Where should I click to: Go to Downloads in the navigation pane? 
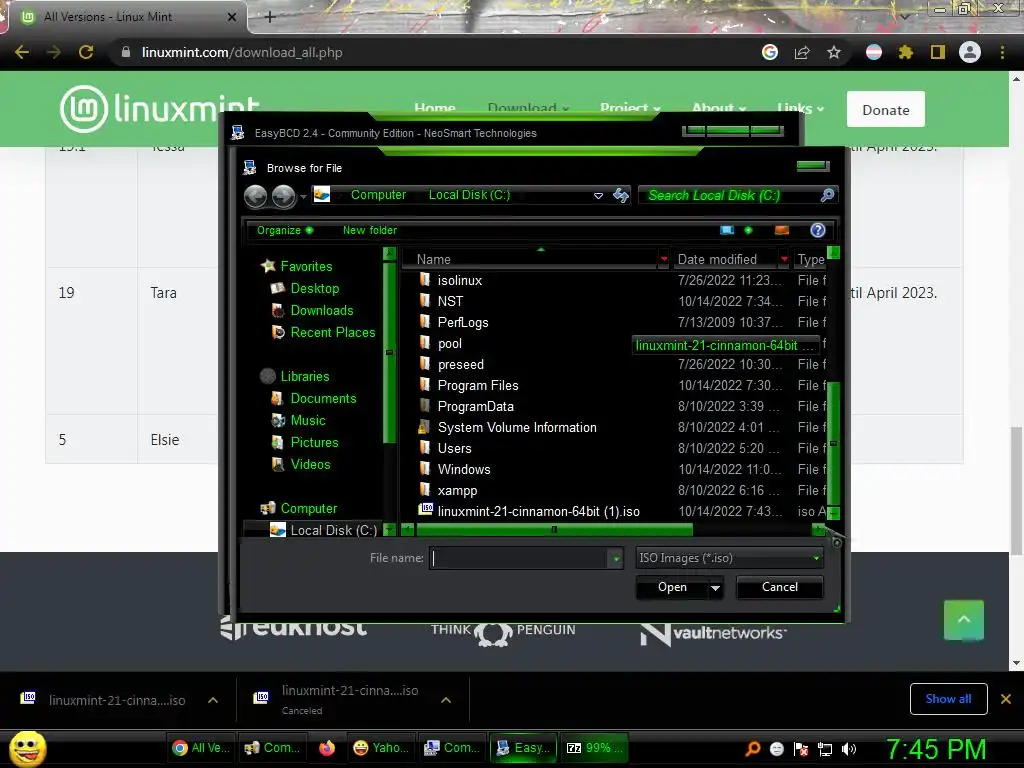321,310
